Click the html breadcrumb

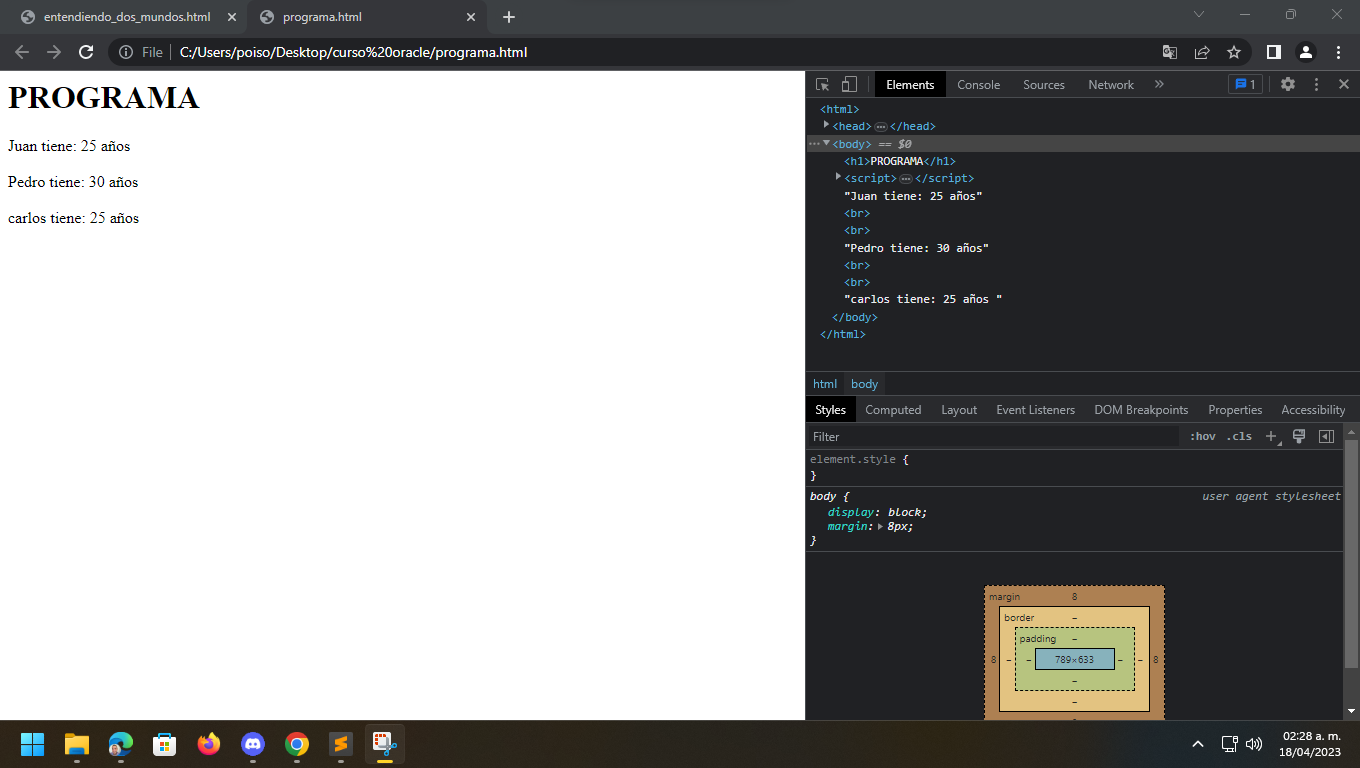(825, 384)
